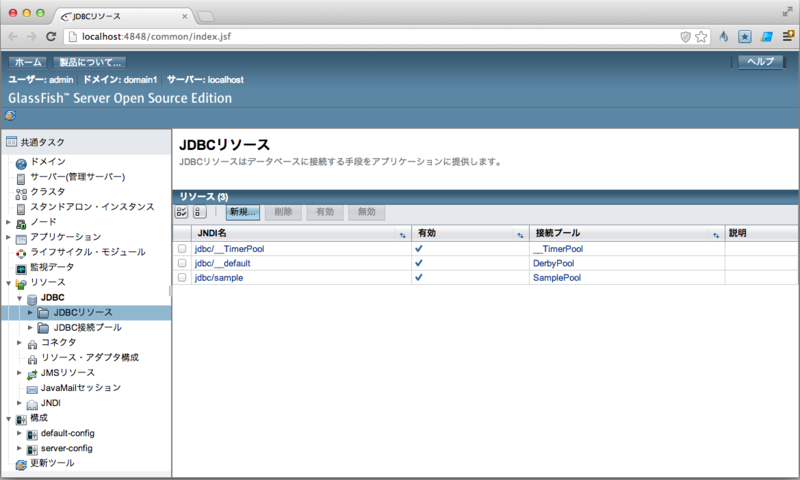This screenshot has height=480, width=800.
Task: Bookmark this page with the star icon
Action: click(701, 36)
